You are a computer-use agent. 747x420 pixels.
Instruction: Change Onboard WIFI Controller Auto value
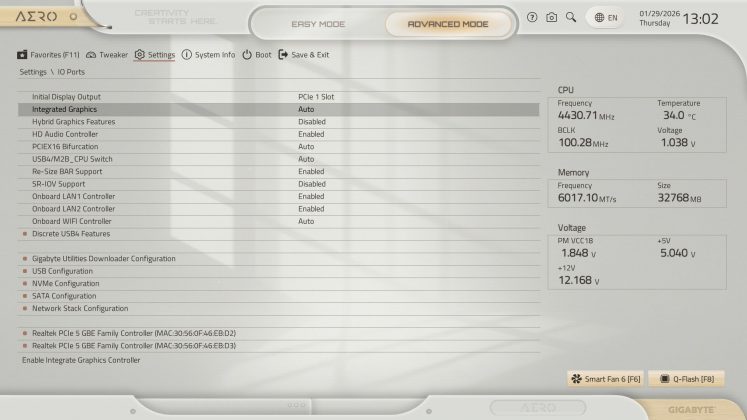point(306,221)
